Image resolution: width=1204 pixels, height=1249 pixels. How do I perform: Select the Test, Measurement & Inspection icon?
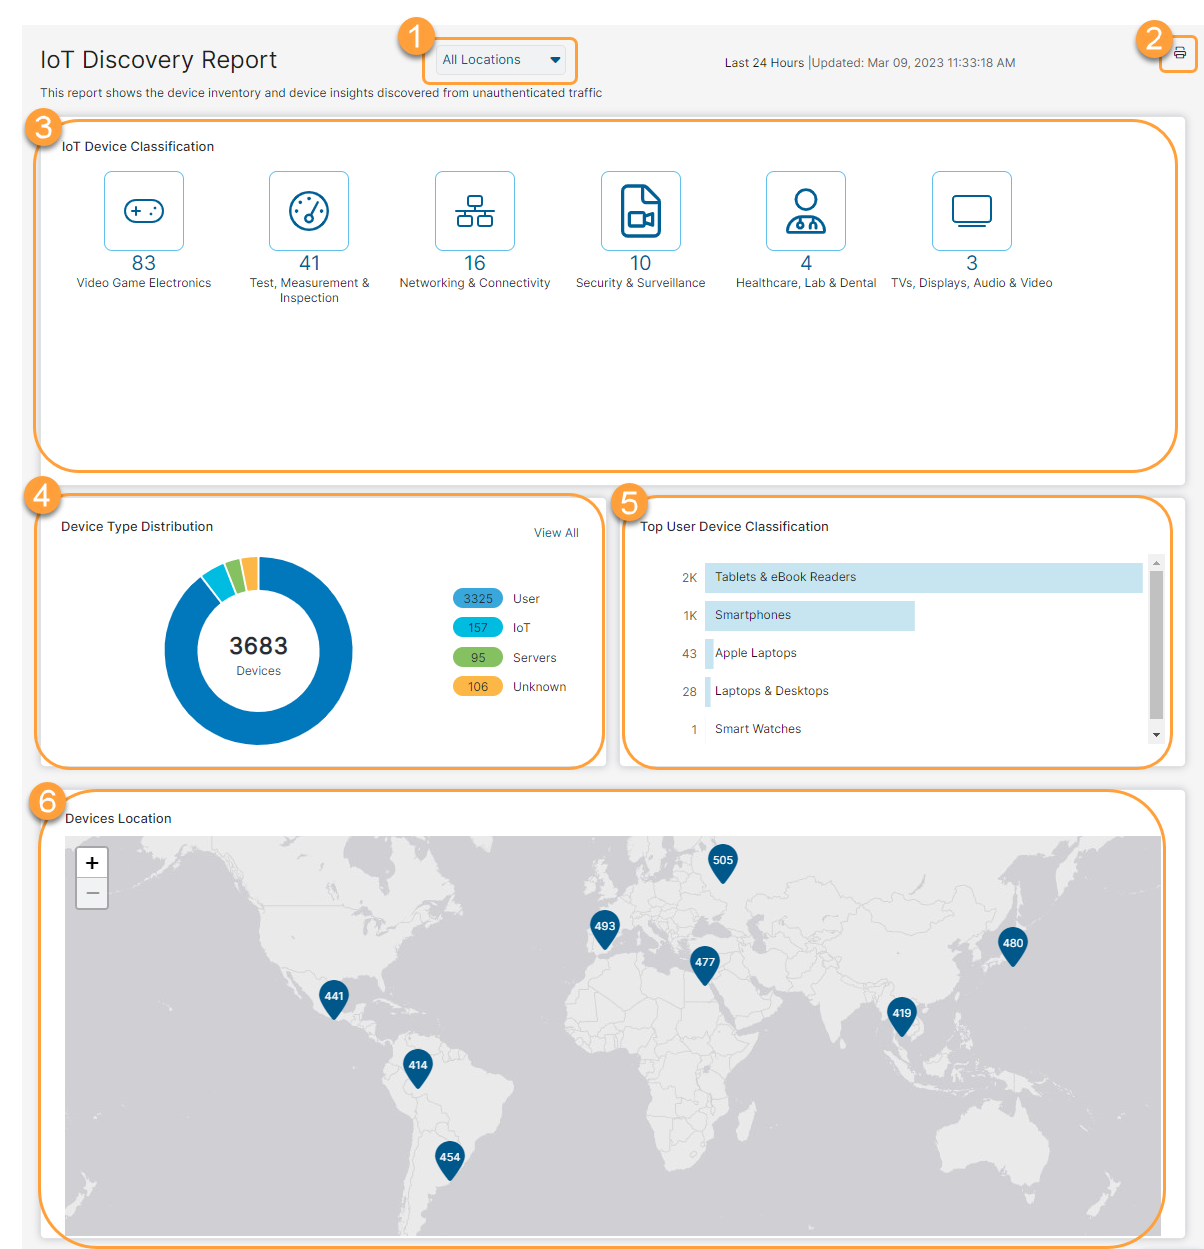309,210
